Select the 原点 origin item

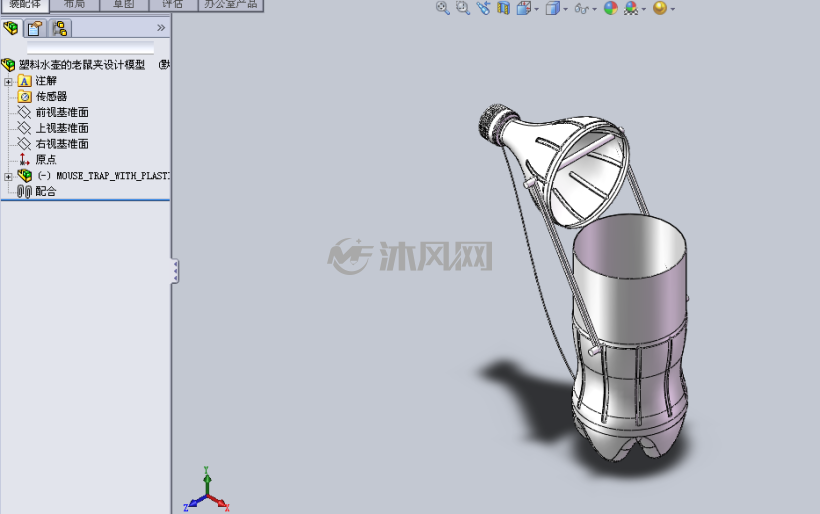pyautogui.click(x=46, y=159)
